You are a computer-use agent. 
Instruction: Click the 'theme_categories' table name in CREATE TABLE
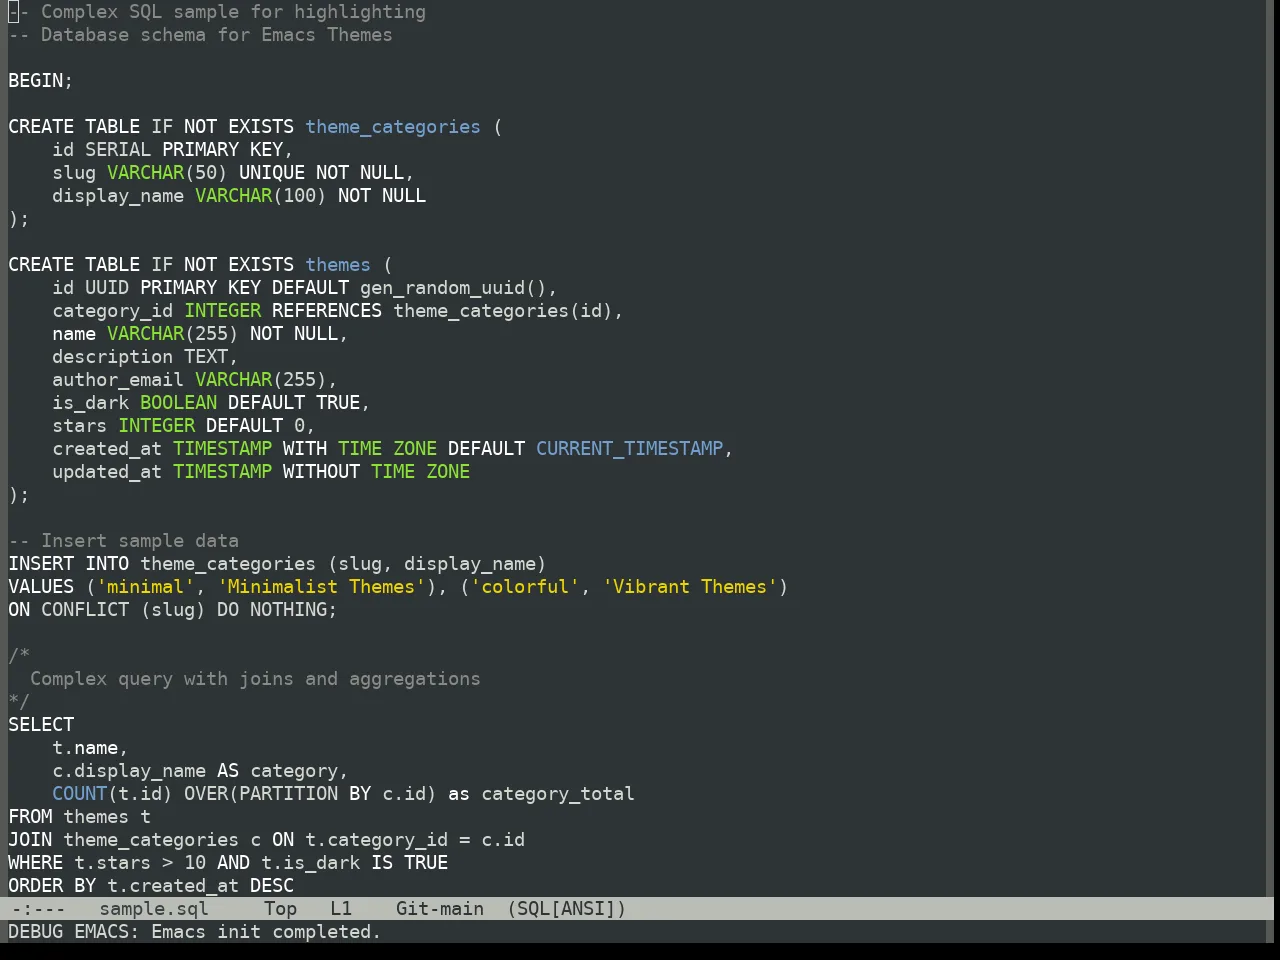393,127
